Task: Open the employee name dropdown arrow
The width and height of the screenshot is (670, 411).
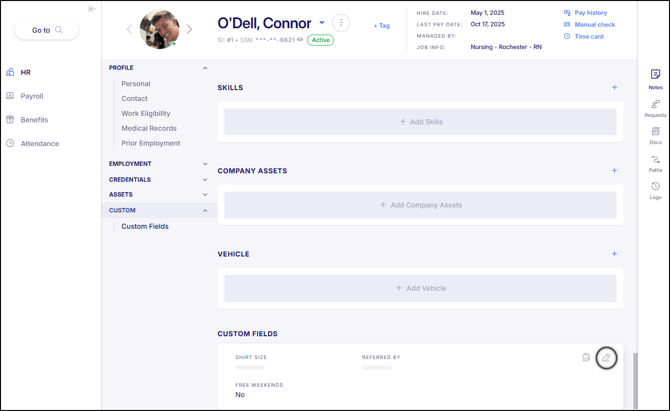Action: click(322, 23)
